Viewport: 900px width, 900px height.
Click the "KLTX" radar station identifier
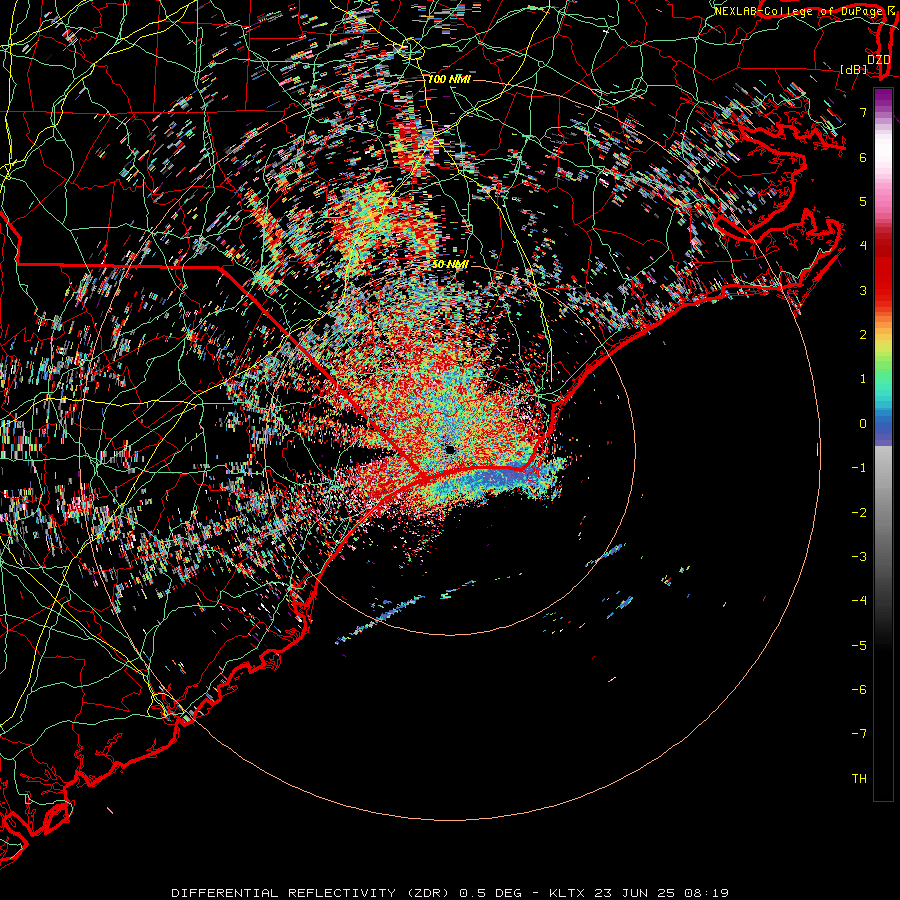point(567,893)
